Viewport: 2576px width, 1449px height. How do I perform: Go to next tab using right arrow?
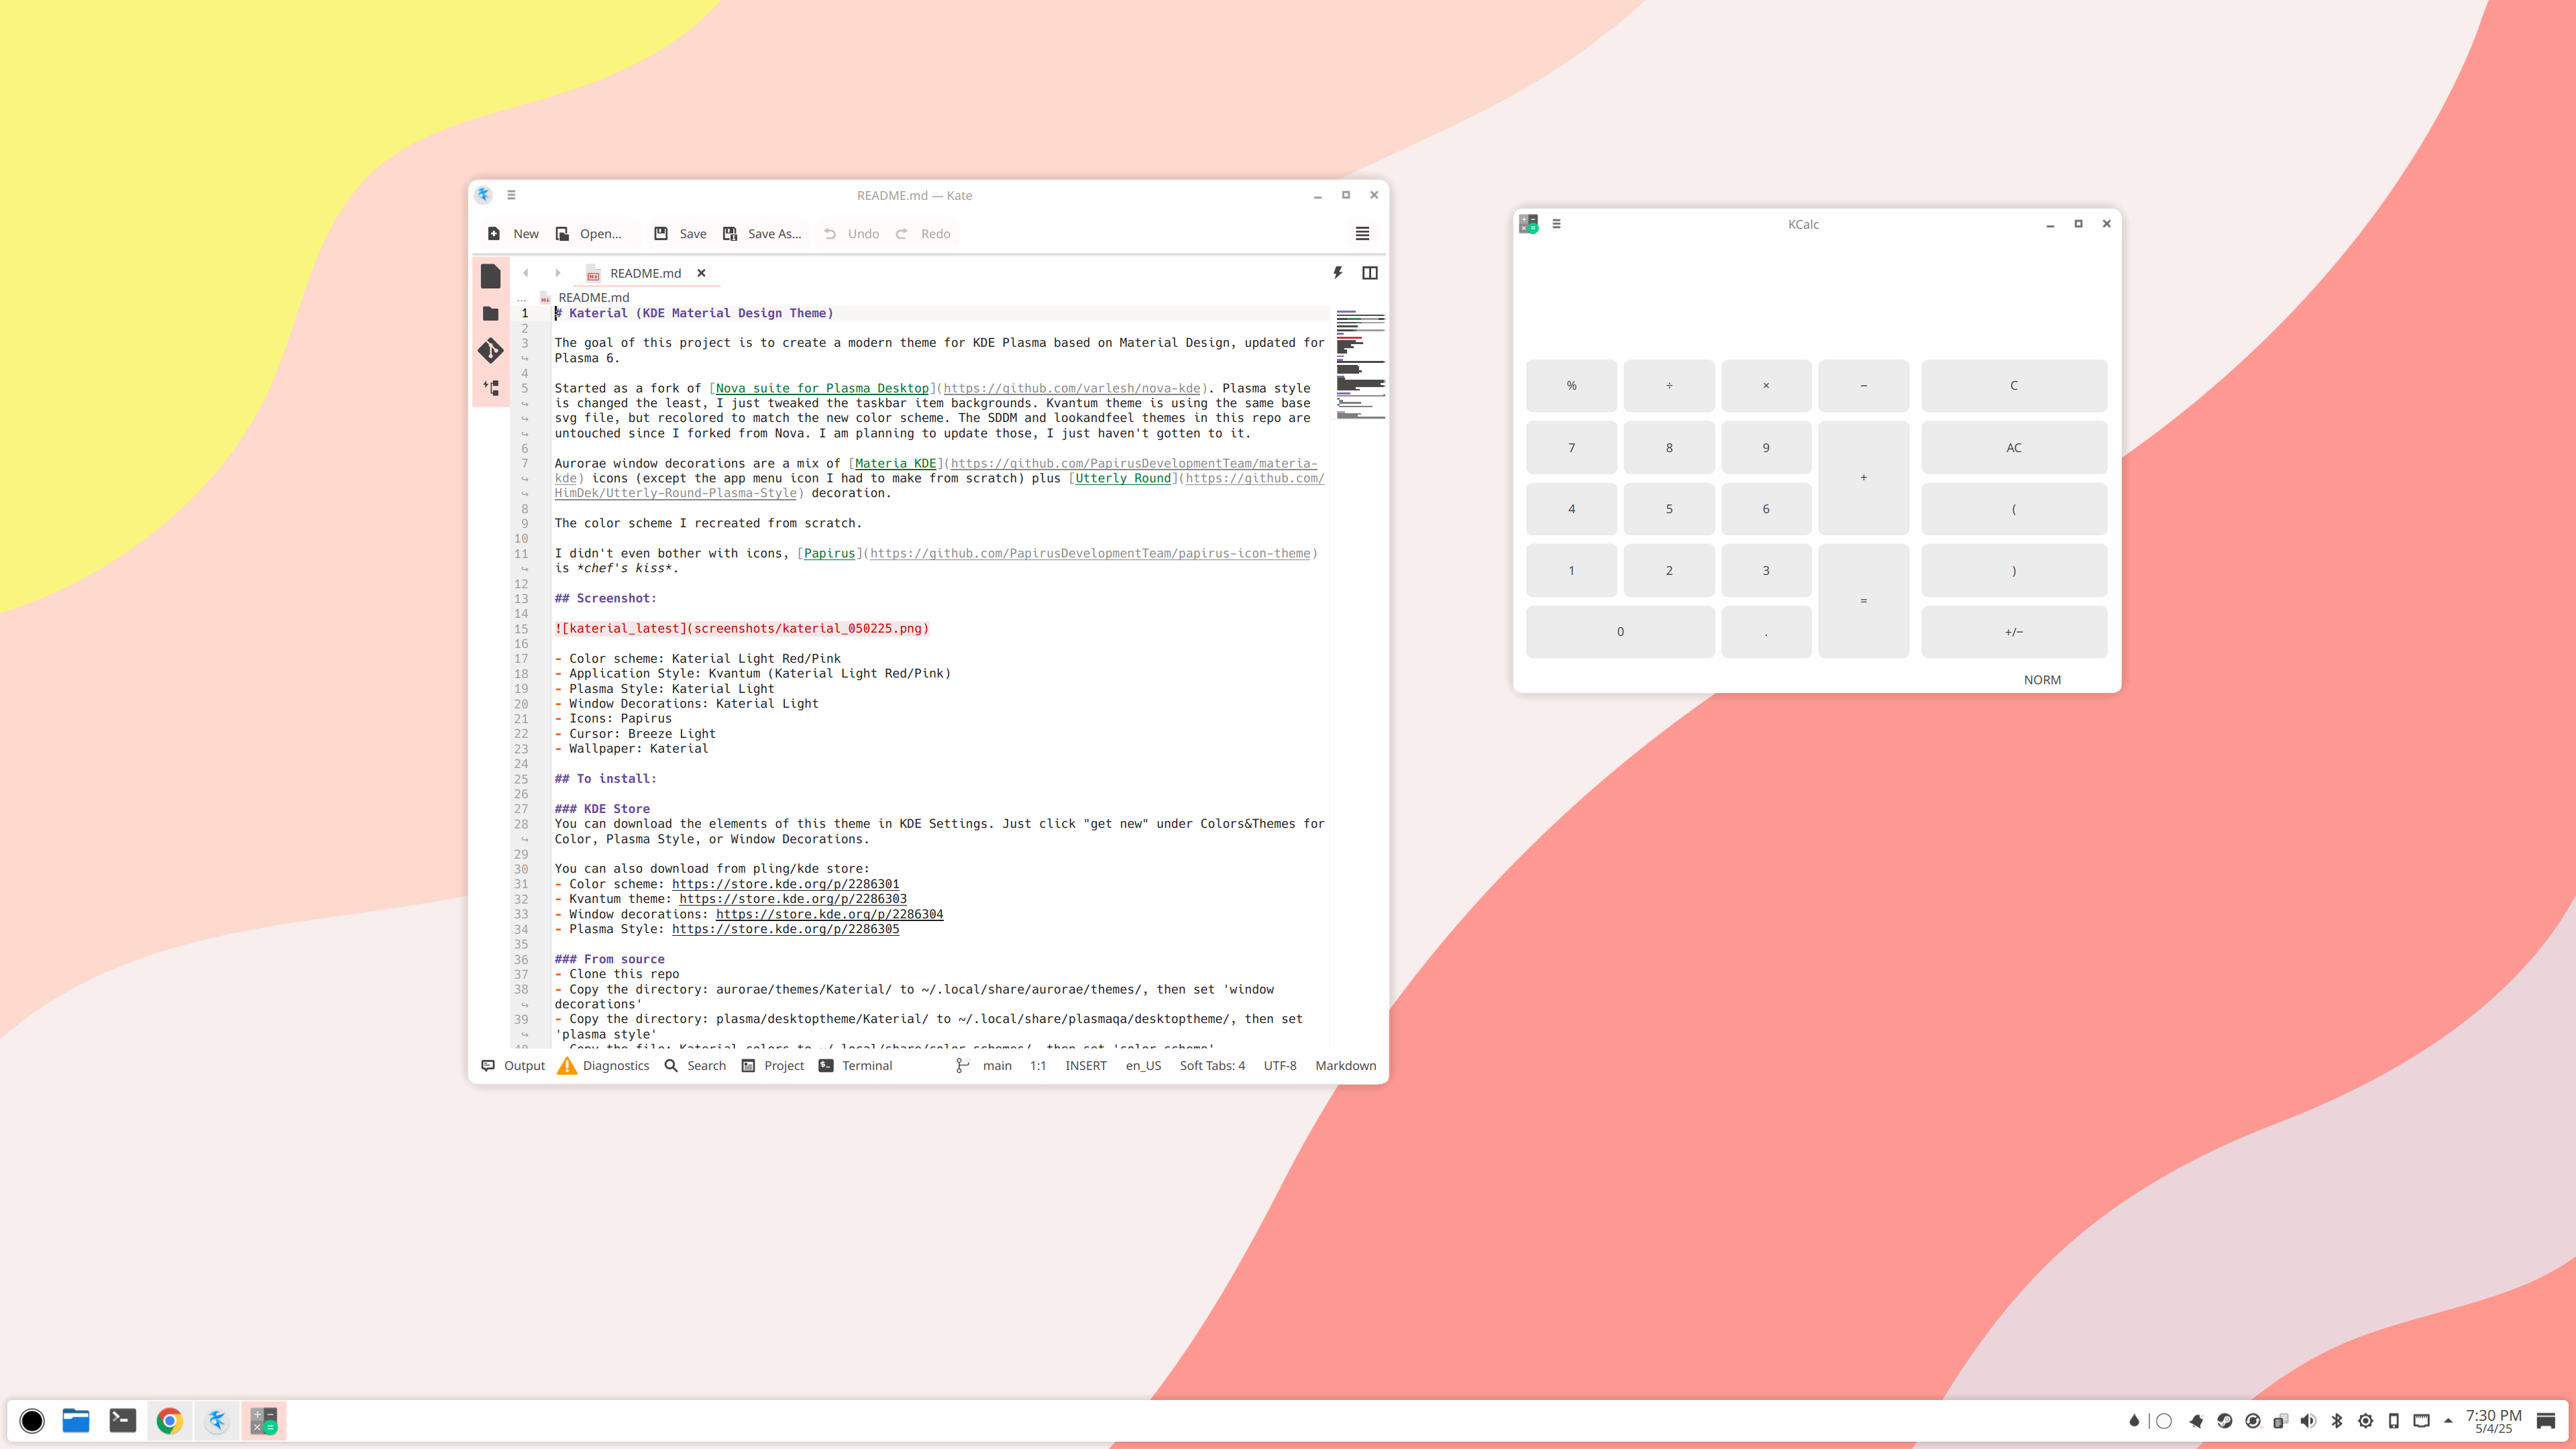click(x=558, y=273)
